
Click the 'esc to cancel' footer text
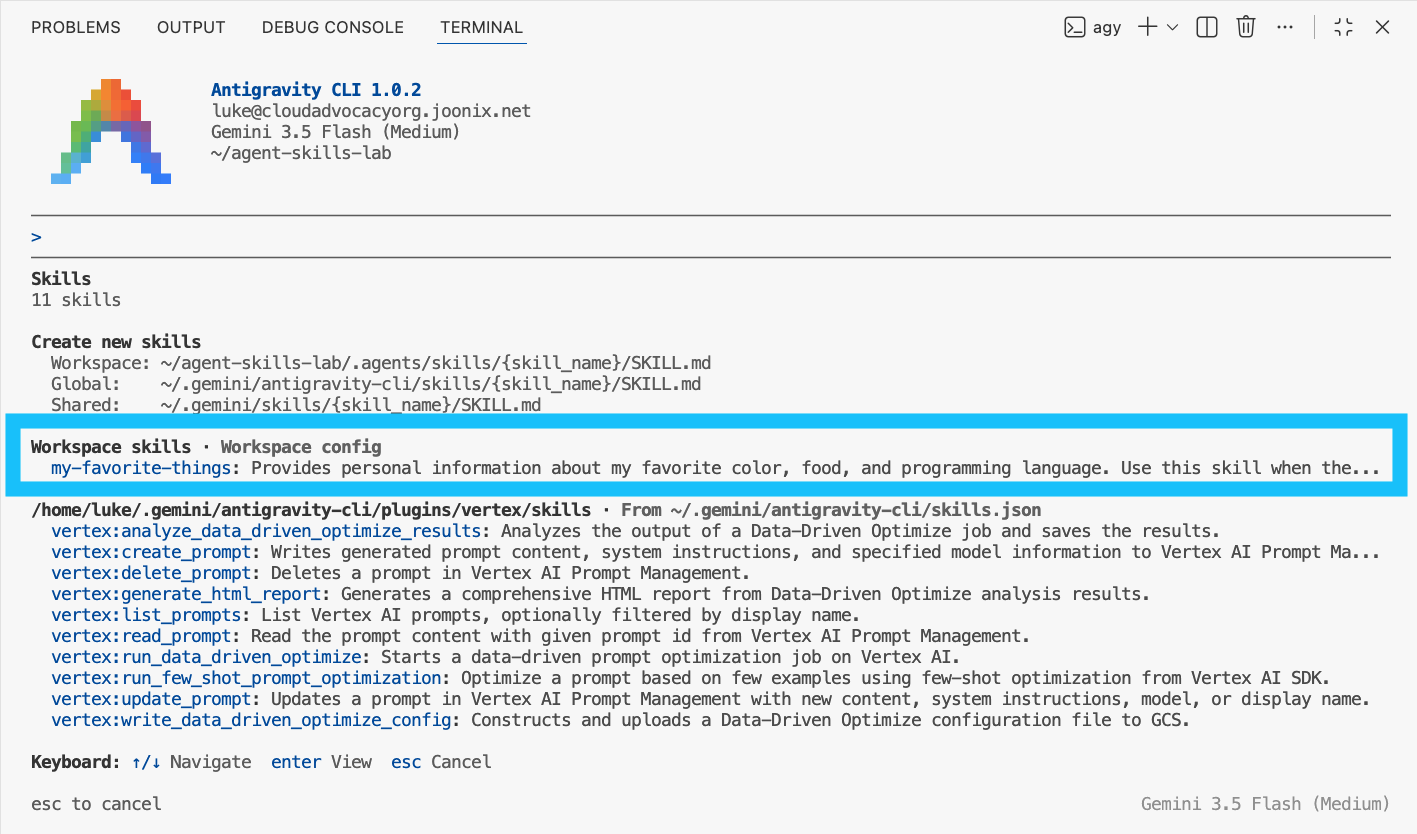96,804
